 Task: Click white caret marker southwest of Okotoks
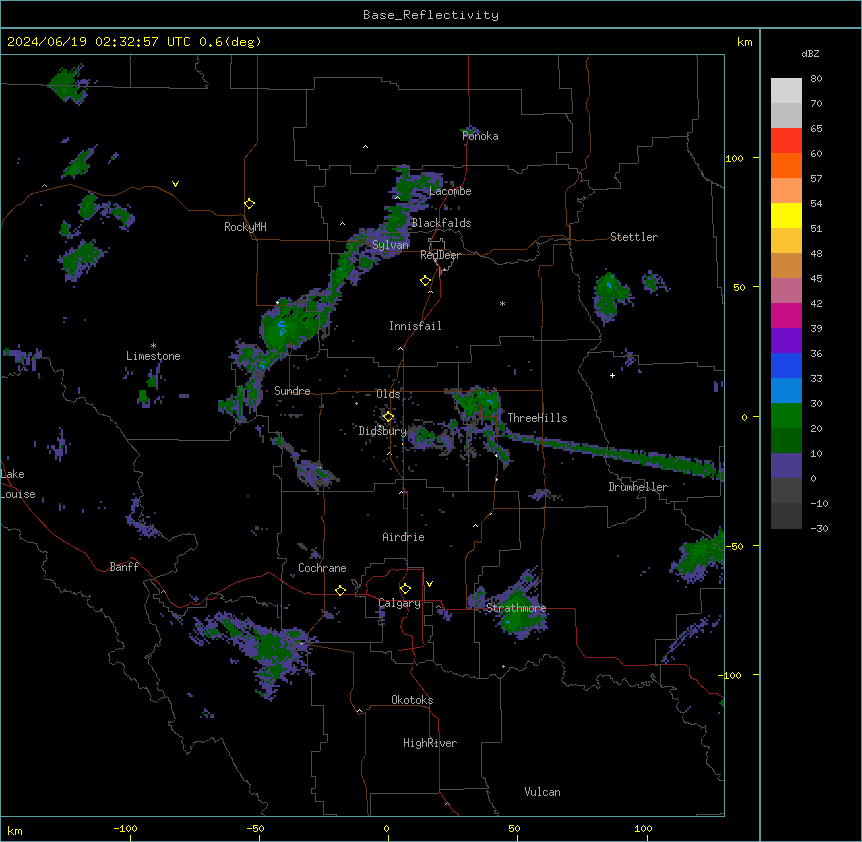[x=359, y=711]
